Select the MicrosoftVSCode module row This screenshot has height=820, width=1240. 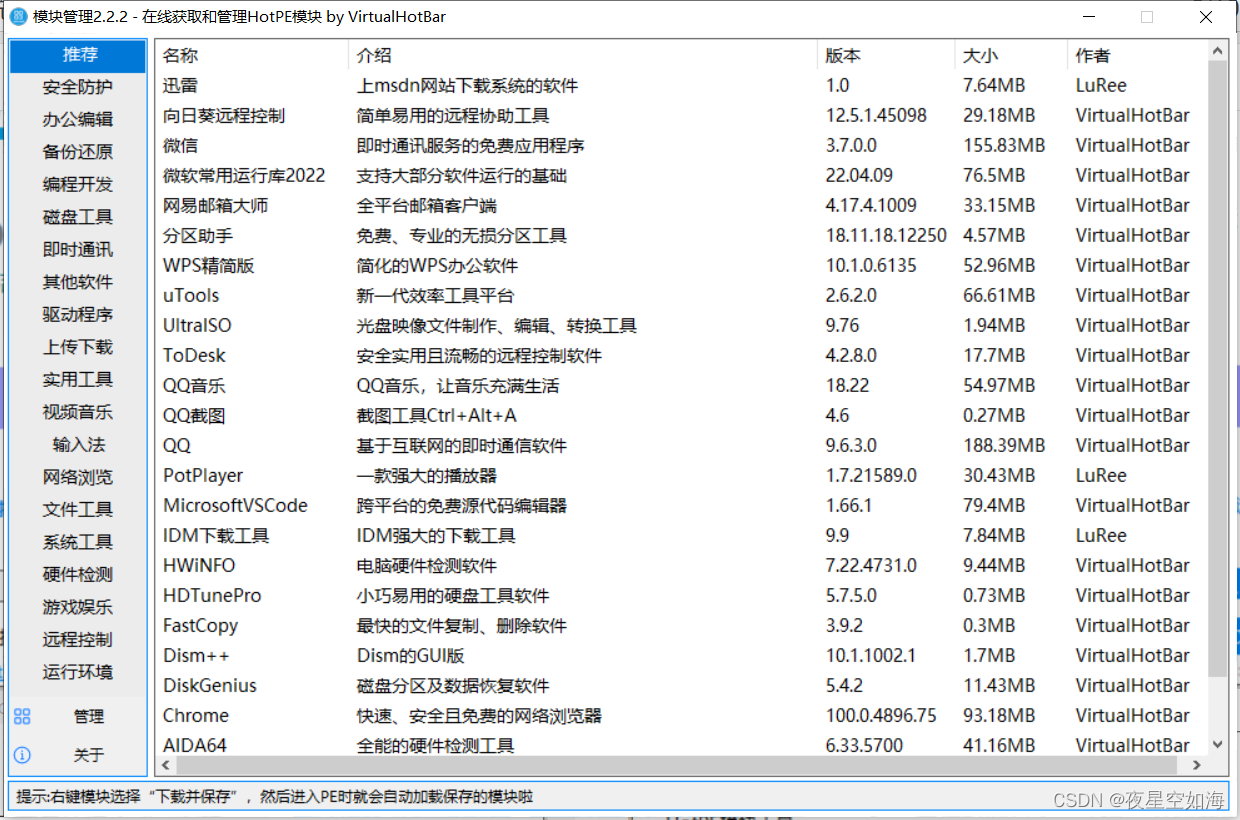(x=681, y=505)
